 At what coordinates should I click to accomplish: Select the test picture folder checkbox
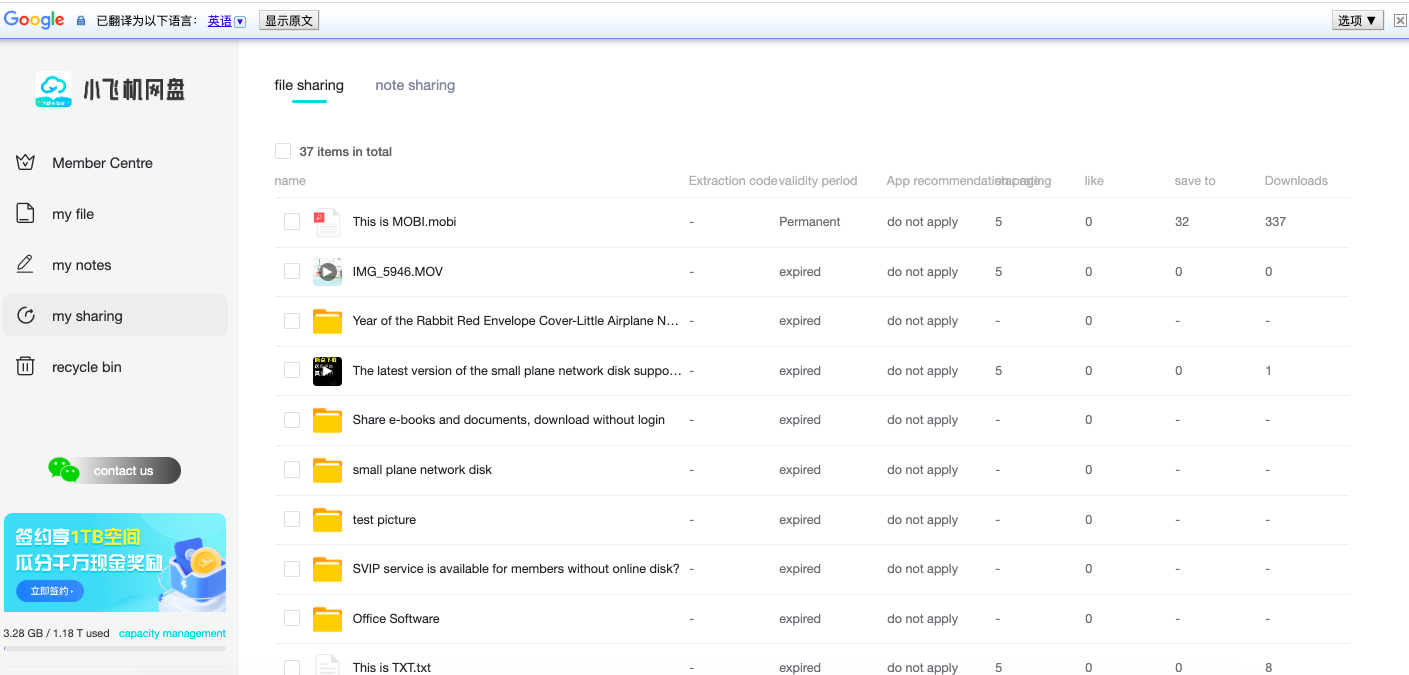click(x=292, y=520)
